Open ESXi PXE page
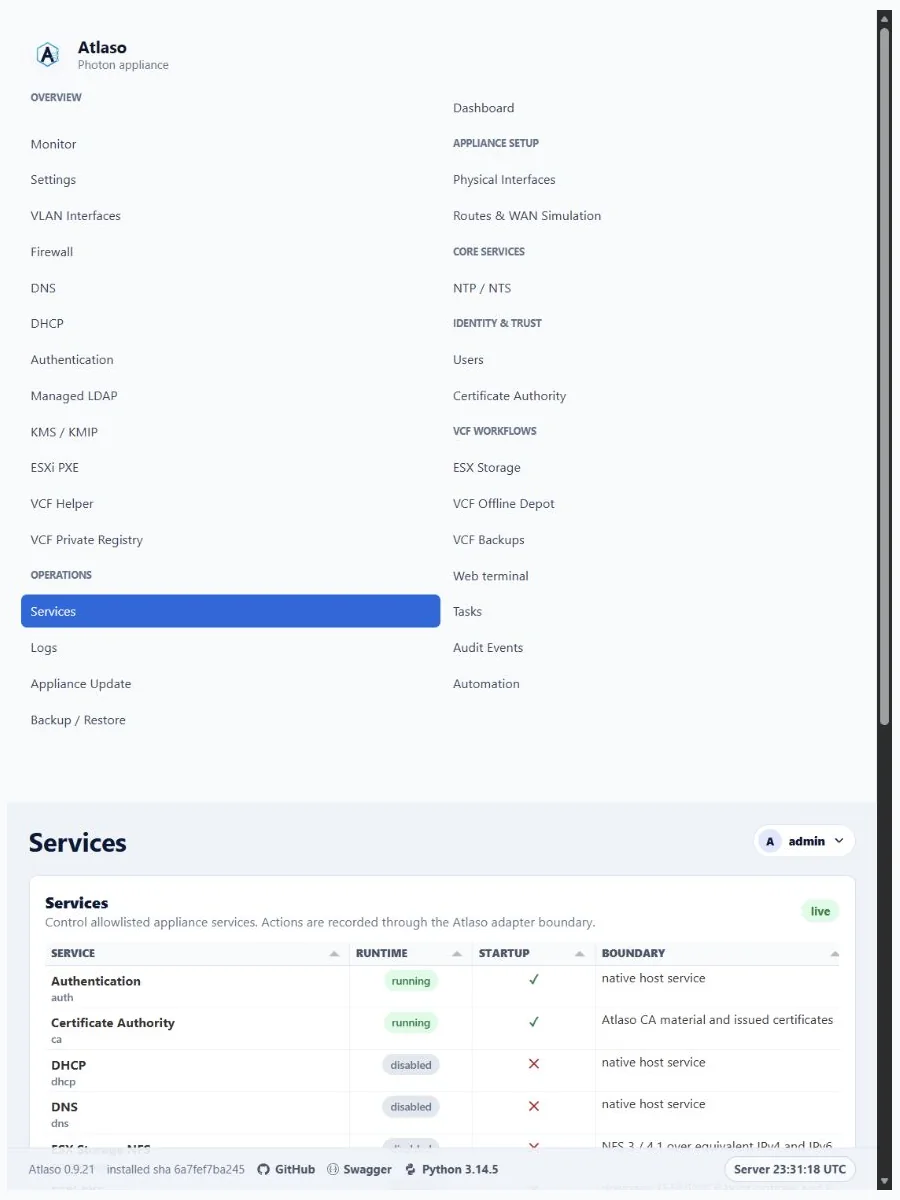900x1200 pixels. coord(54,468)
